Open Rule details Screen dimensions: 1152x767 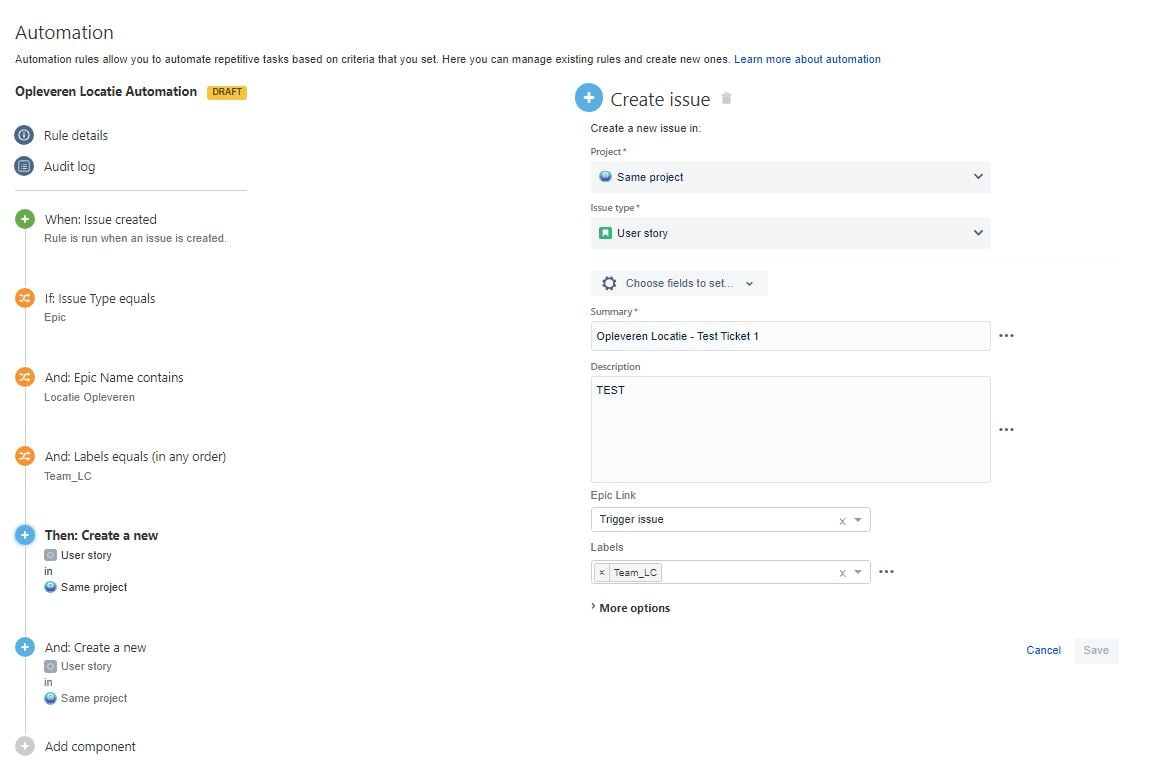(76, 135)
